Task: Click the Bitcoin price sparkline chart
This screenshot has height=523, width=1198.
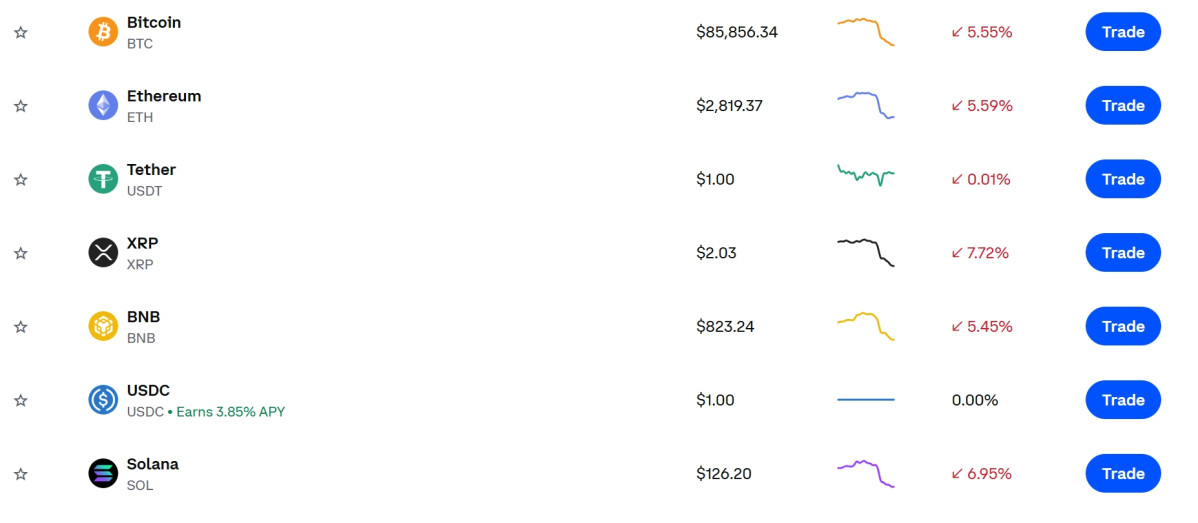Action: (x=865, y=31)
